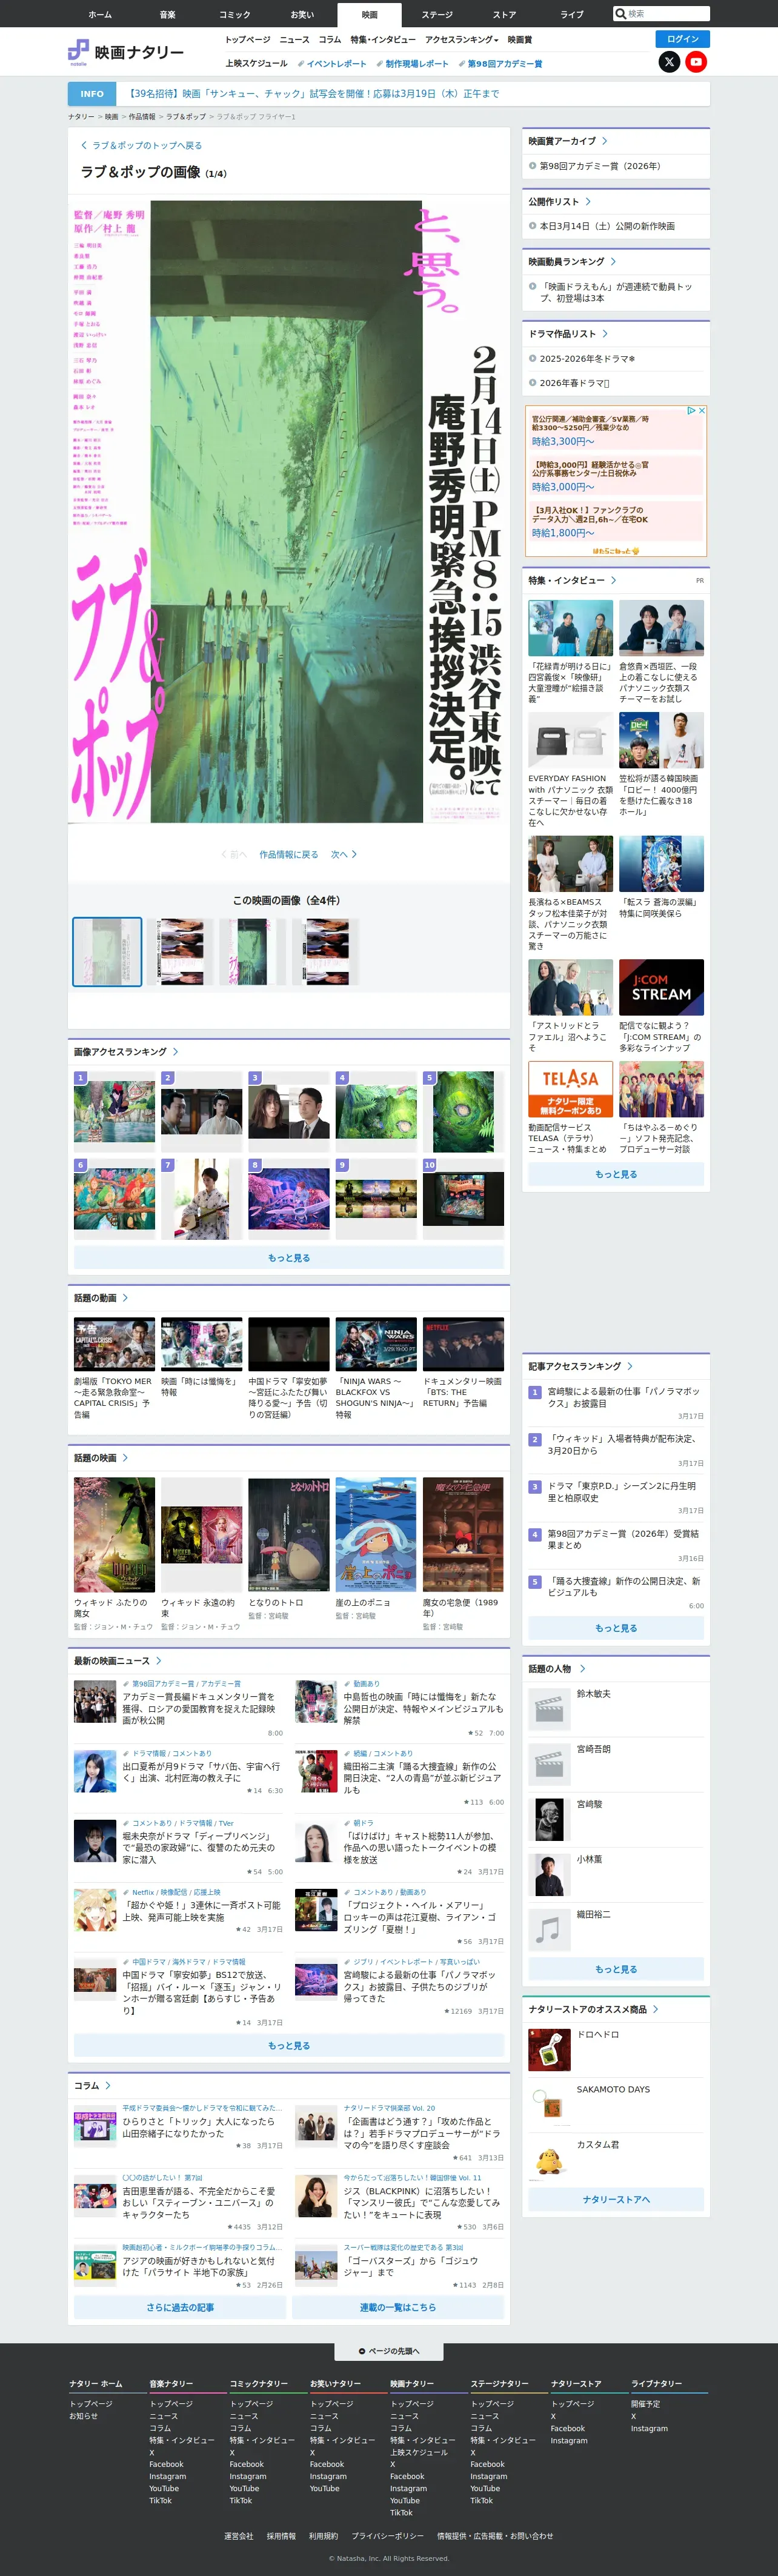
Task: Open the J:COM STREAM banner thumbnail
Action: click(661, 987)
